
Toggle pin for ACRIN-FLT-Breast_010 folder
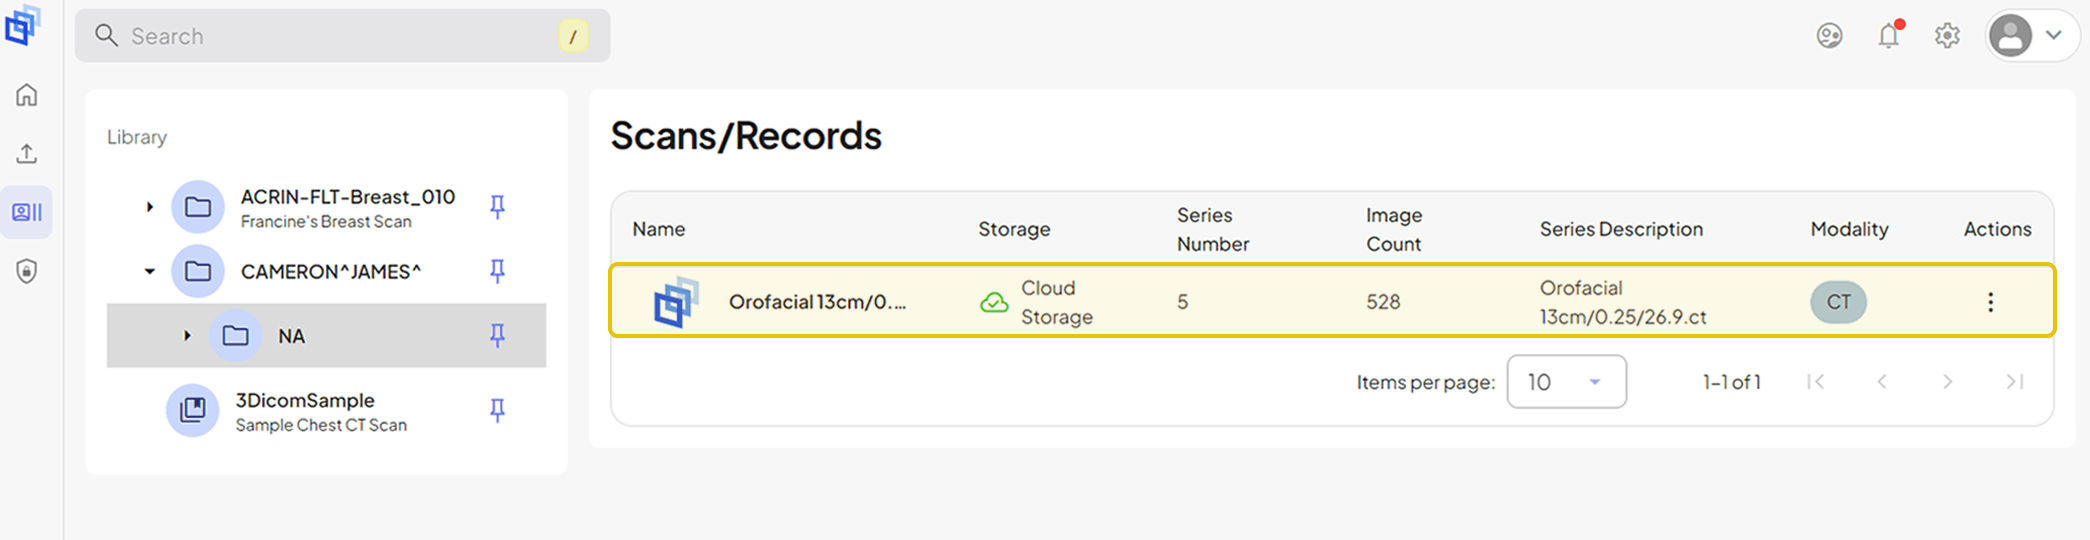[497, 207]
